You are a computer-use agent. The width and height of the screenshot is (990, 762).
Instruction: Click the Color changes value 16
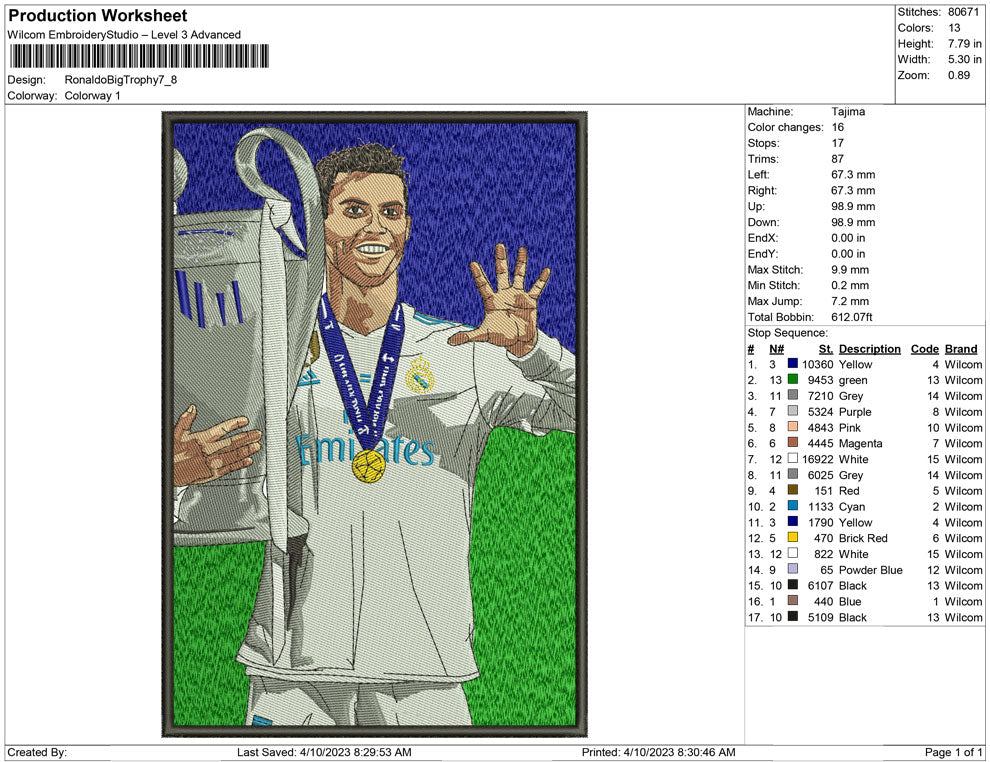tap(838, 128)
